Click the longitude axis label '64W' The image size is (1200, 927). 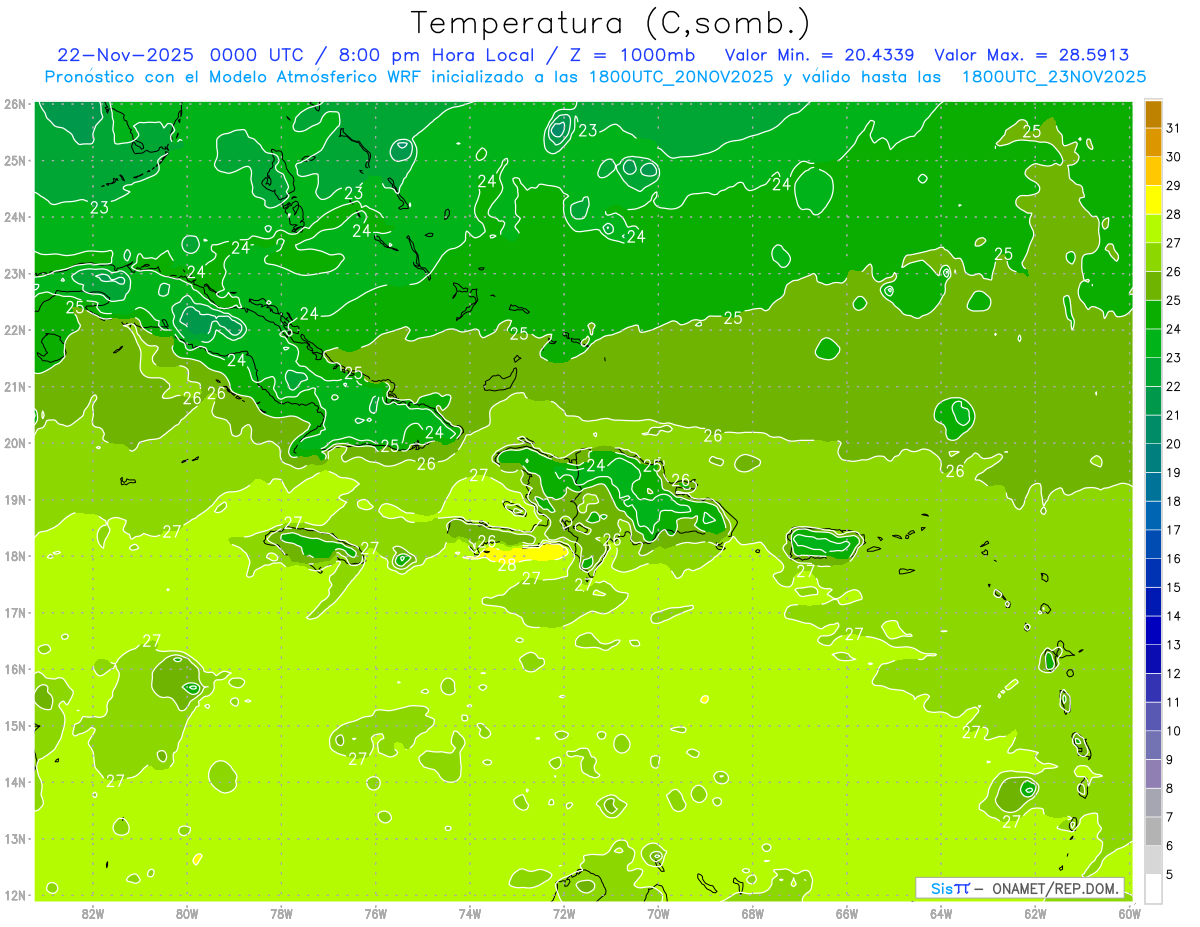[941, 913]
